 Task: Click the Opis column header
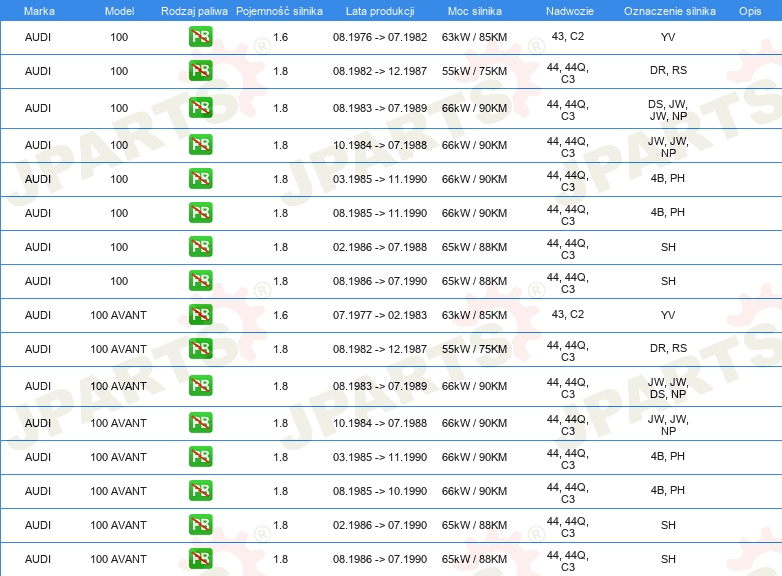coord(750,11)
